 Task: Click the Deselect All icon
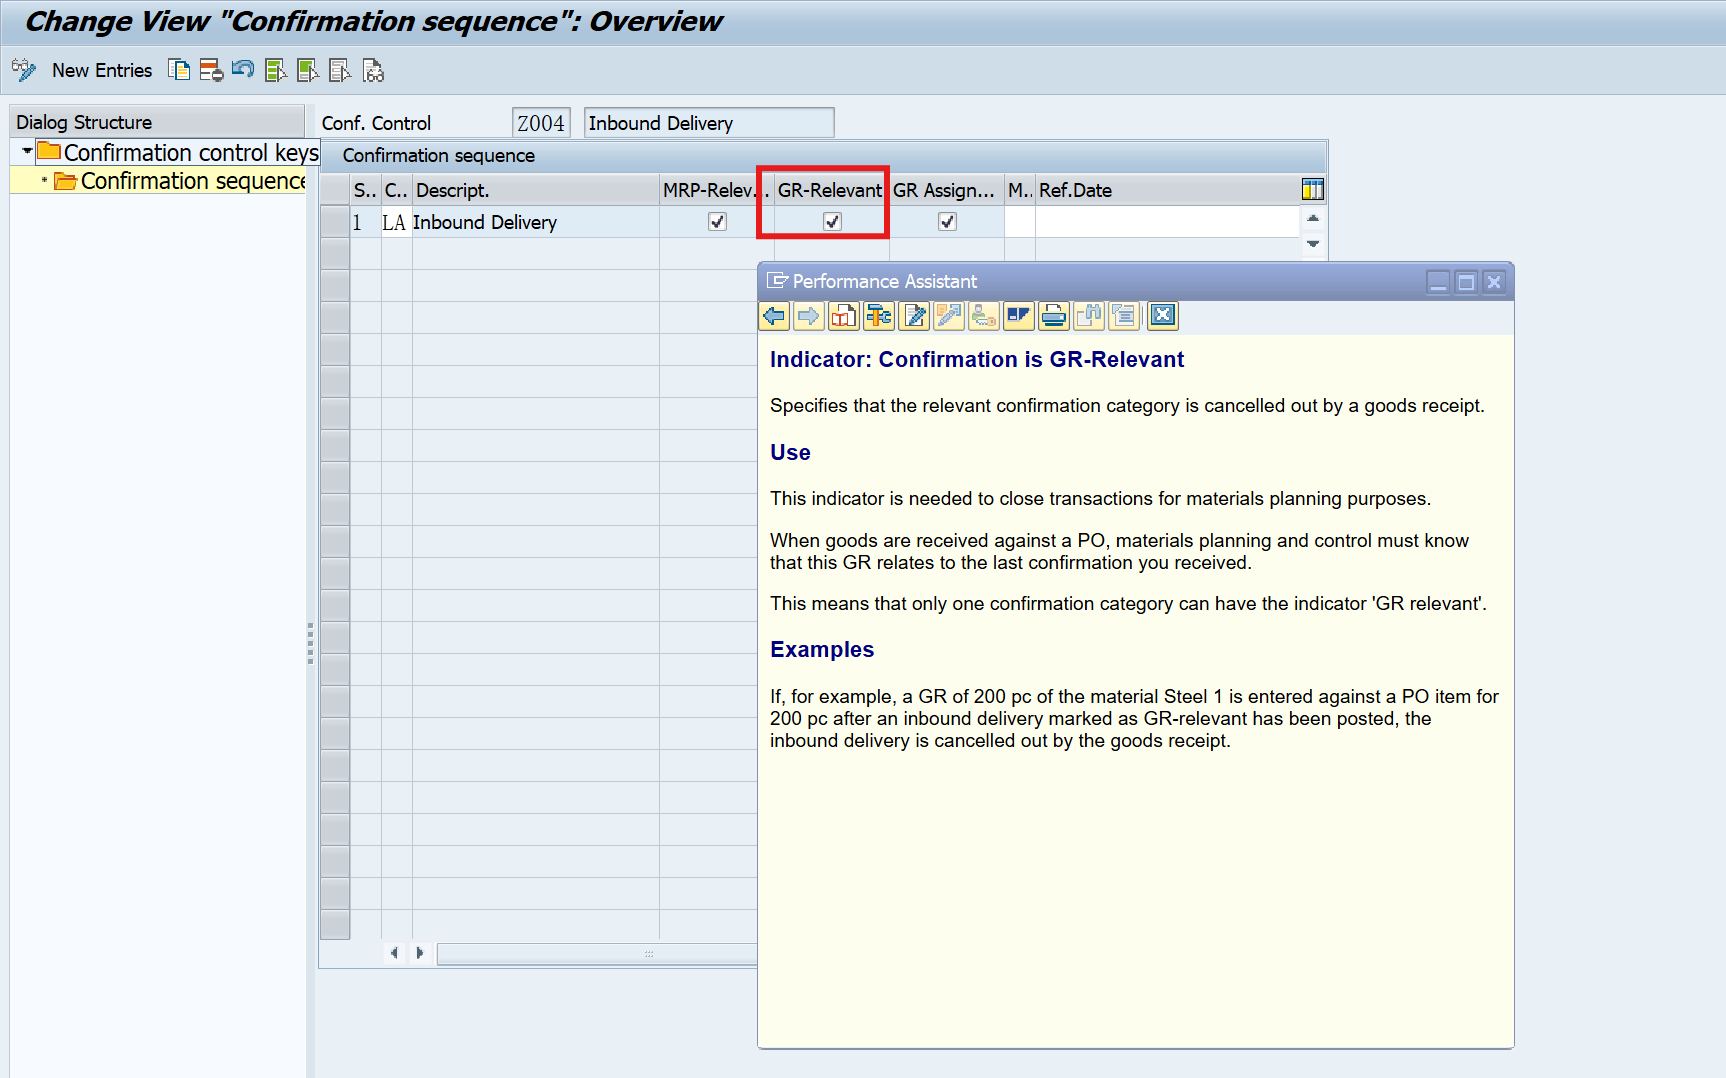340,70
